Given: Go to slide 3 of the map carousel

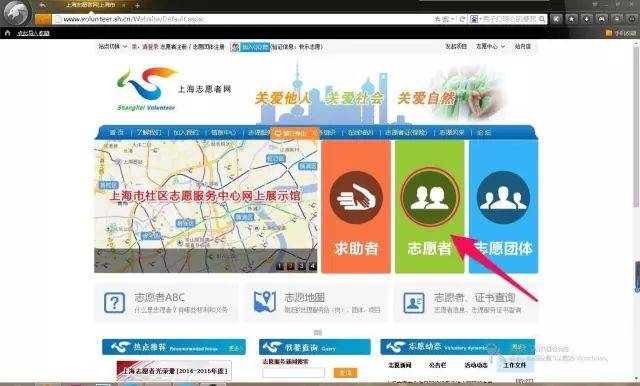Looking at the screenshot, I should point(302,266).
